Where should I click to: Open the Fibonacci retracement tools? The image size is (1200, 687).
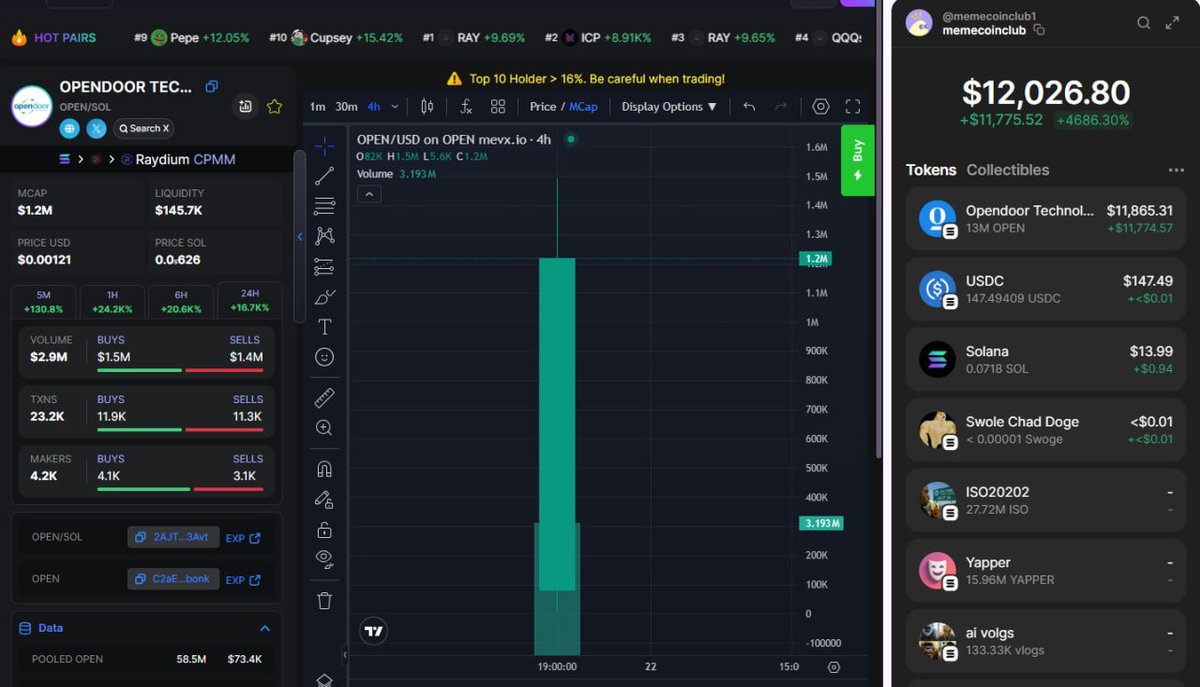coord(324,206)
